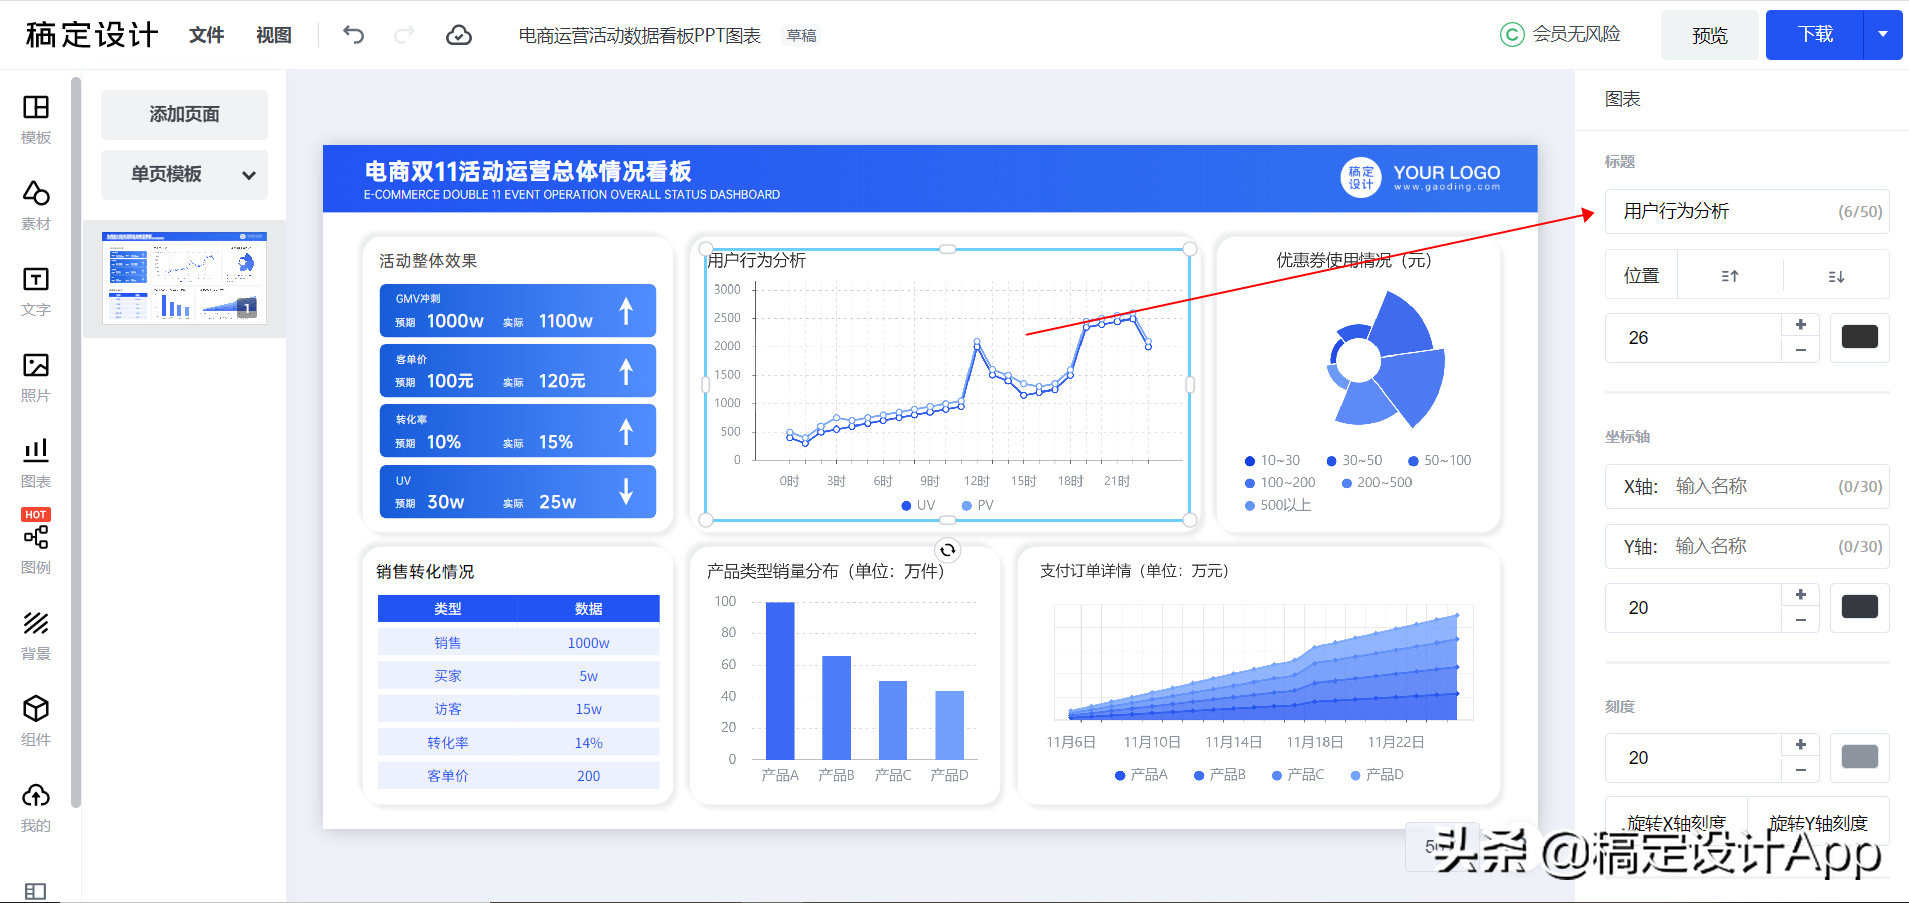
Task: Click the document title 电商运营活动数据看板PPT图表
Action: [639, 35]
